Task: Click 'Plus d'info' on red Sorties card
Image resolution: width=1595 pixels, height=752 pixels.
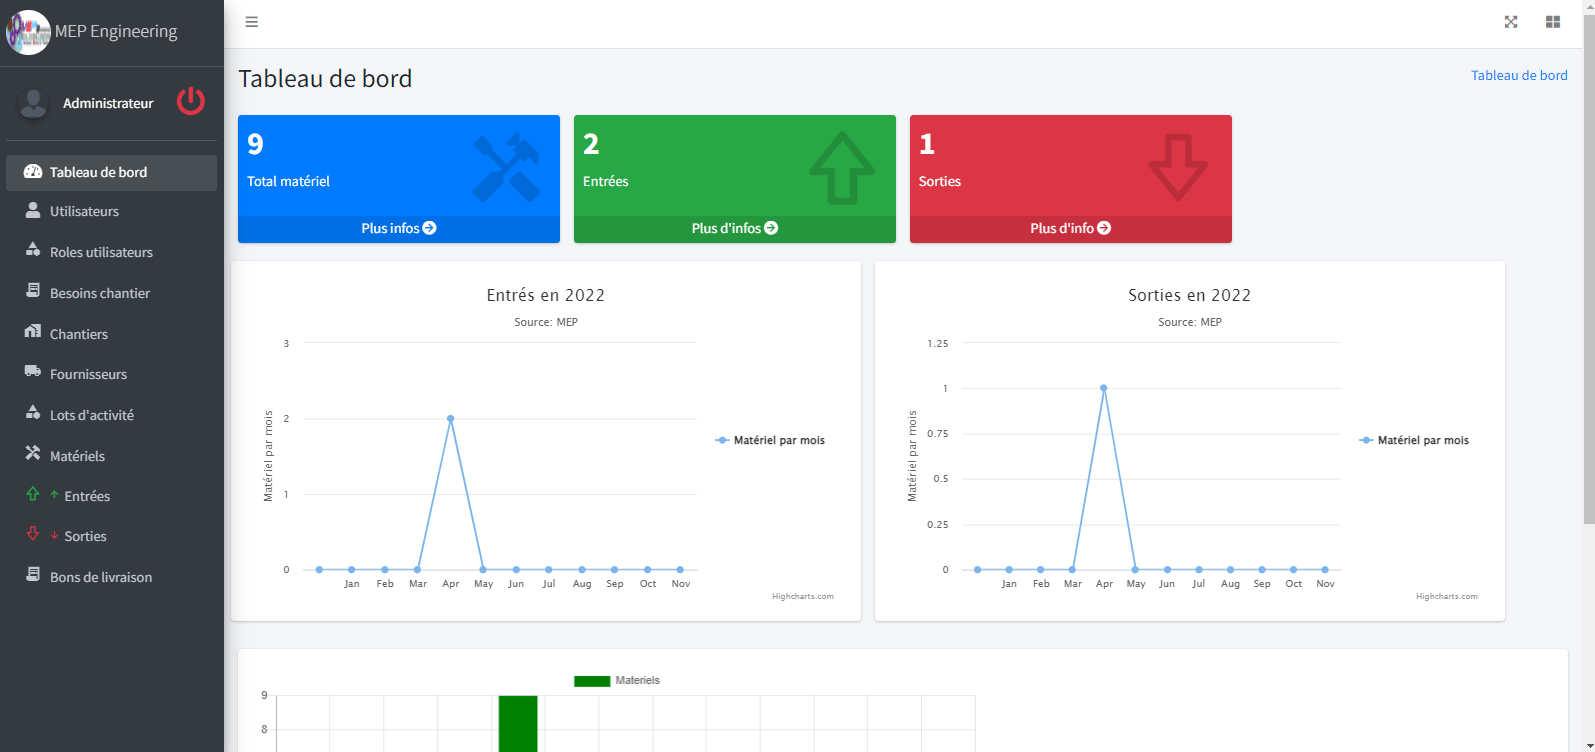Action: coord(1070,228)
